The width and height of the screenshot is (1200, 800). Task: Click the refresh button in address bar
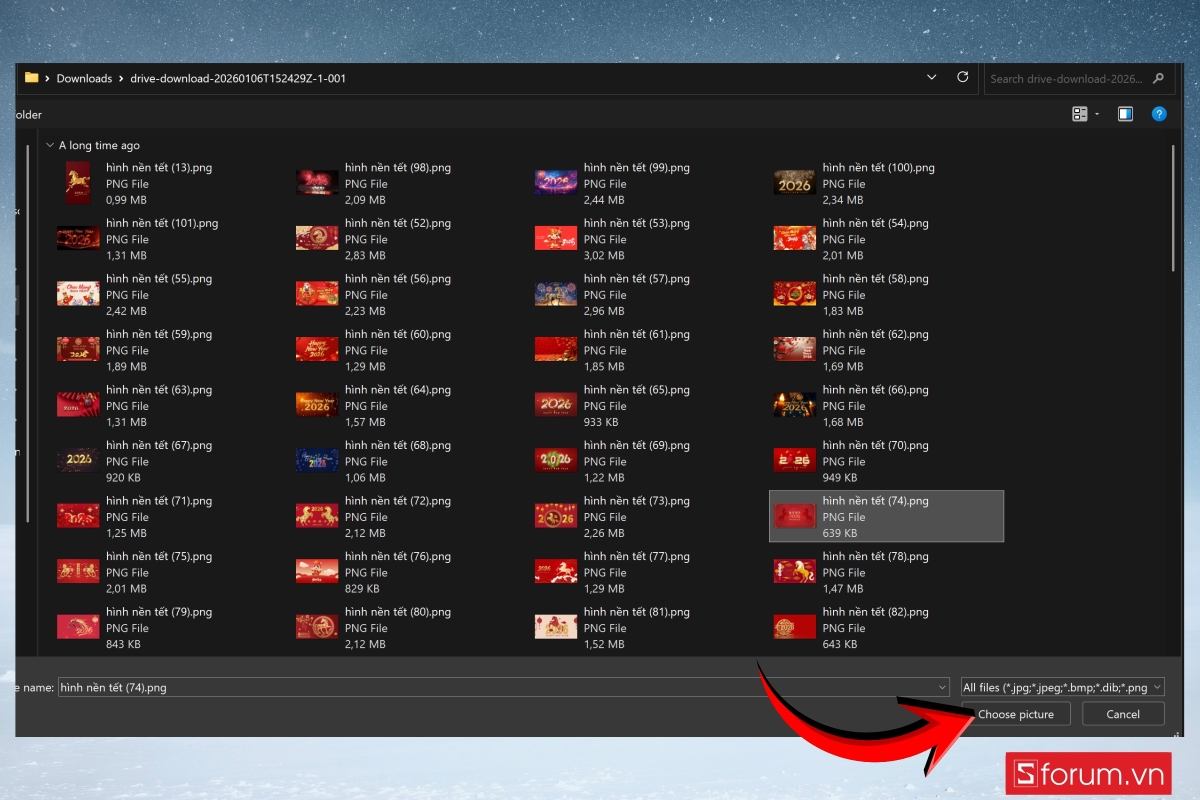click(962, 78)
